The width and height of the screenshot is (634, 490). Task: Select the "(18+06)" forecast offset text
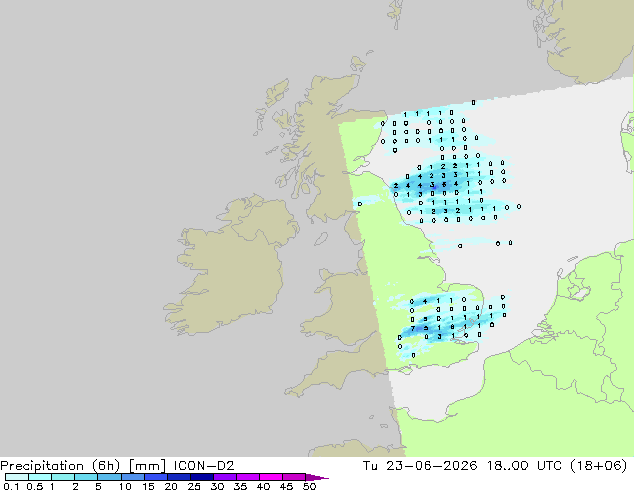pos(599,466)
